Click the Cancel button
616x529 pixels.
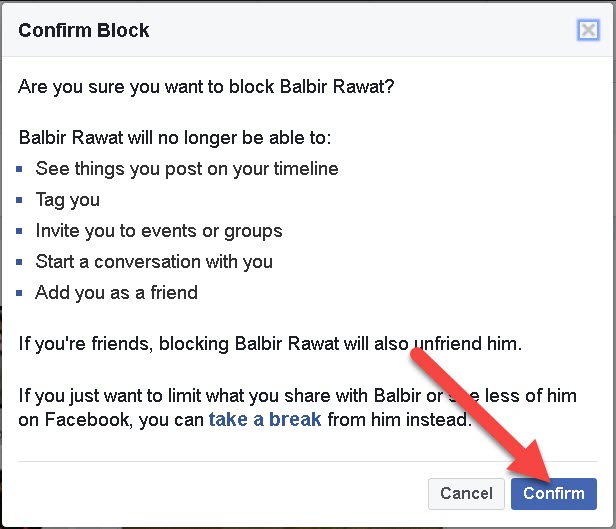[466, 493]
